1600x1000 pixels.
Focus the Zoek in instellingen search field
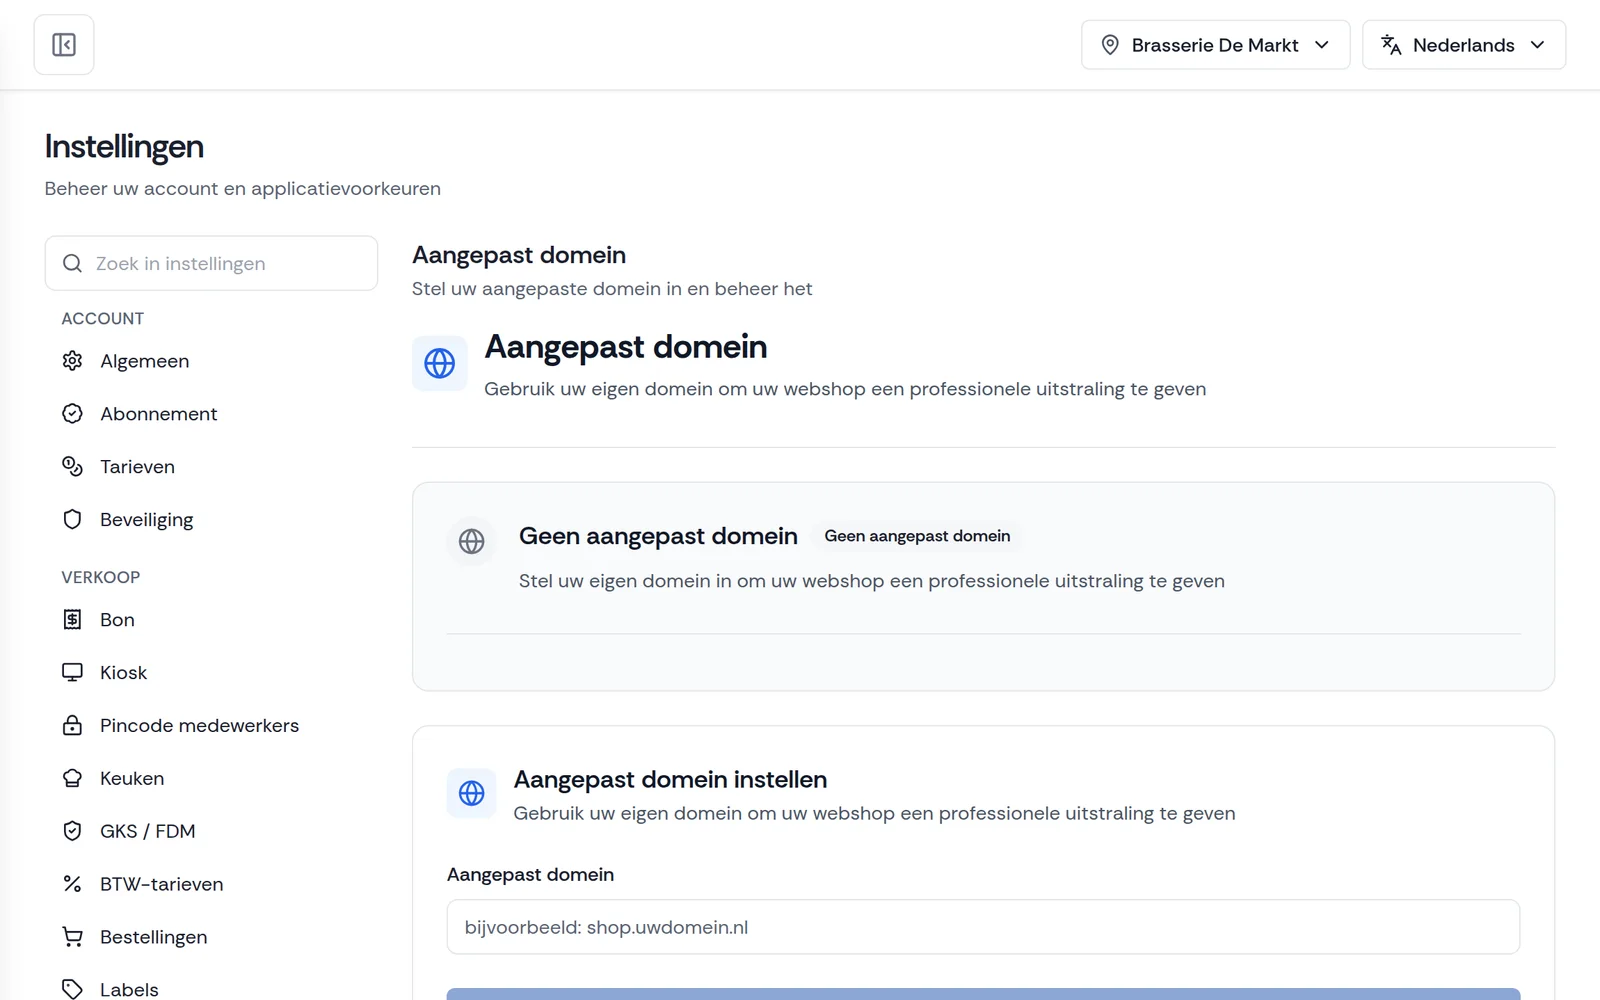coord(211,263)
